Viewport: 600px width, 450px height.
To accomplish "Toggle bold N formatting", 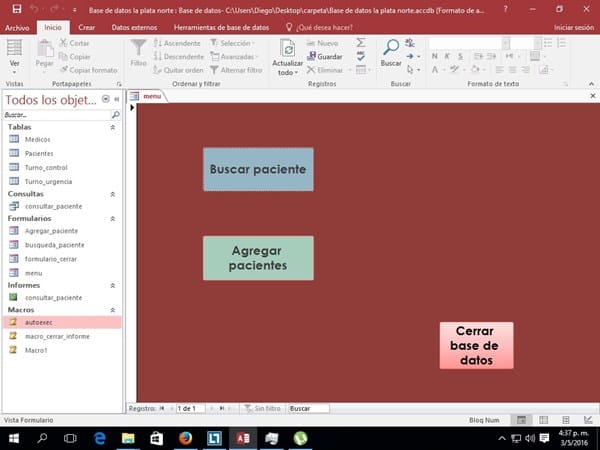I will pos(435,56).
